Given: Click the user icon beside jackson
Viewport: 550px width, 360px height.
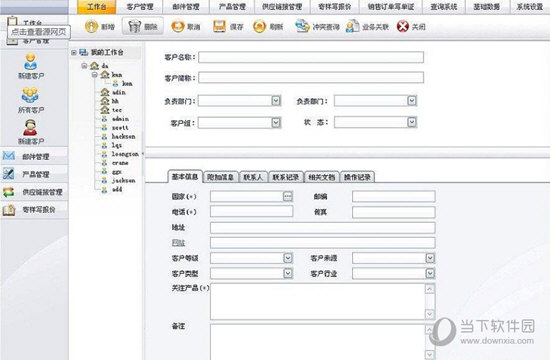Looking at the screenshot, I should coord(104,180).
